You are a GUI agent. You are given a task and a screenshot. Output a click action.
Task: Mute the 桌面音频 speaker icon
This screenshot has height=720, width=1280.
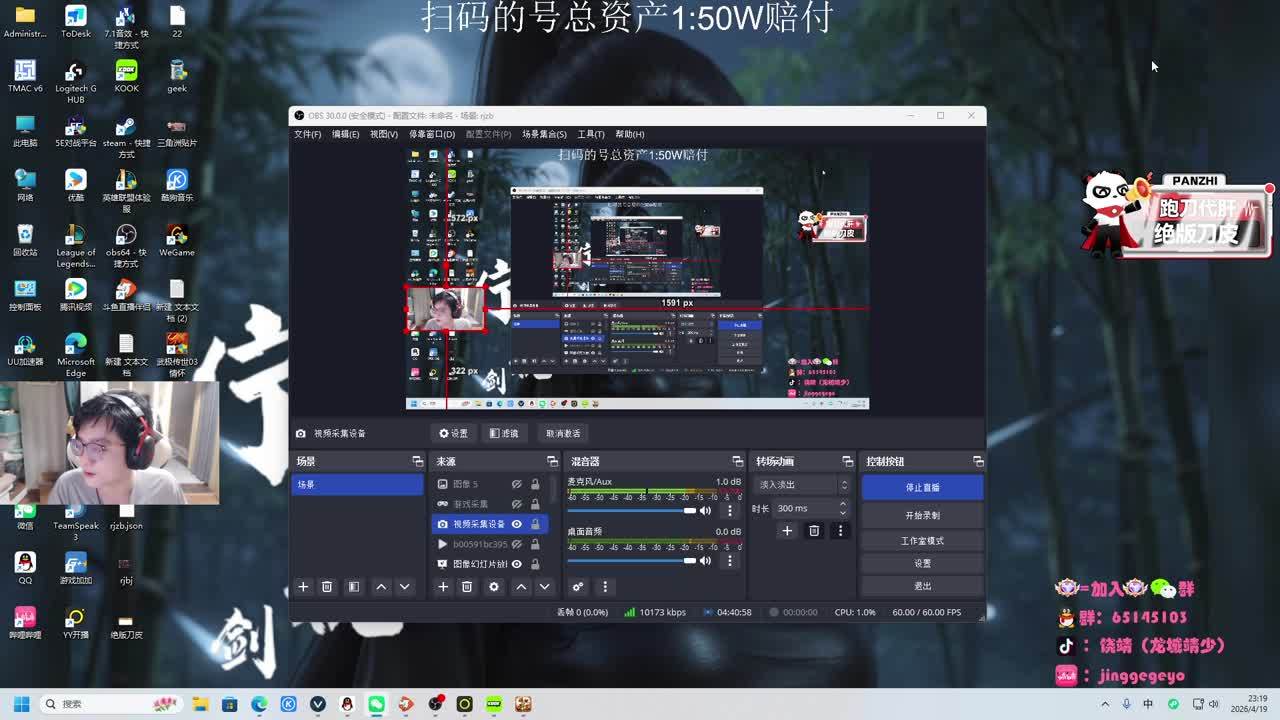tap(705, 561)
